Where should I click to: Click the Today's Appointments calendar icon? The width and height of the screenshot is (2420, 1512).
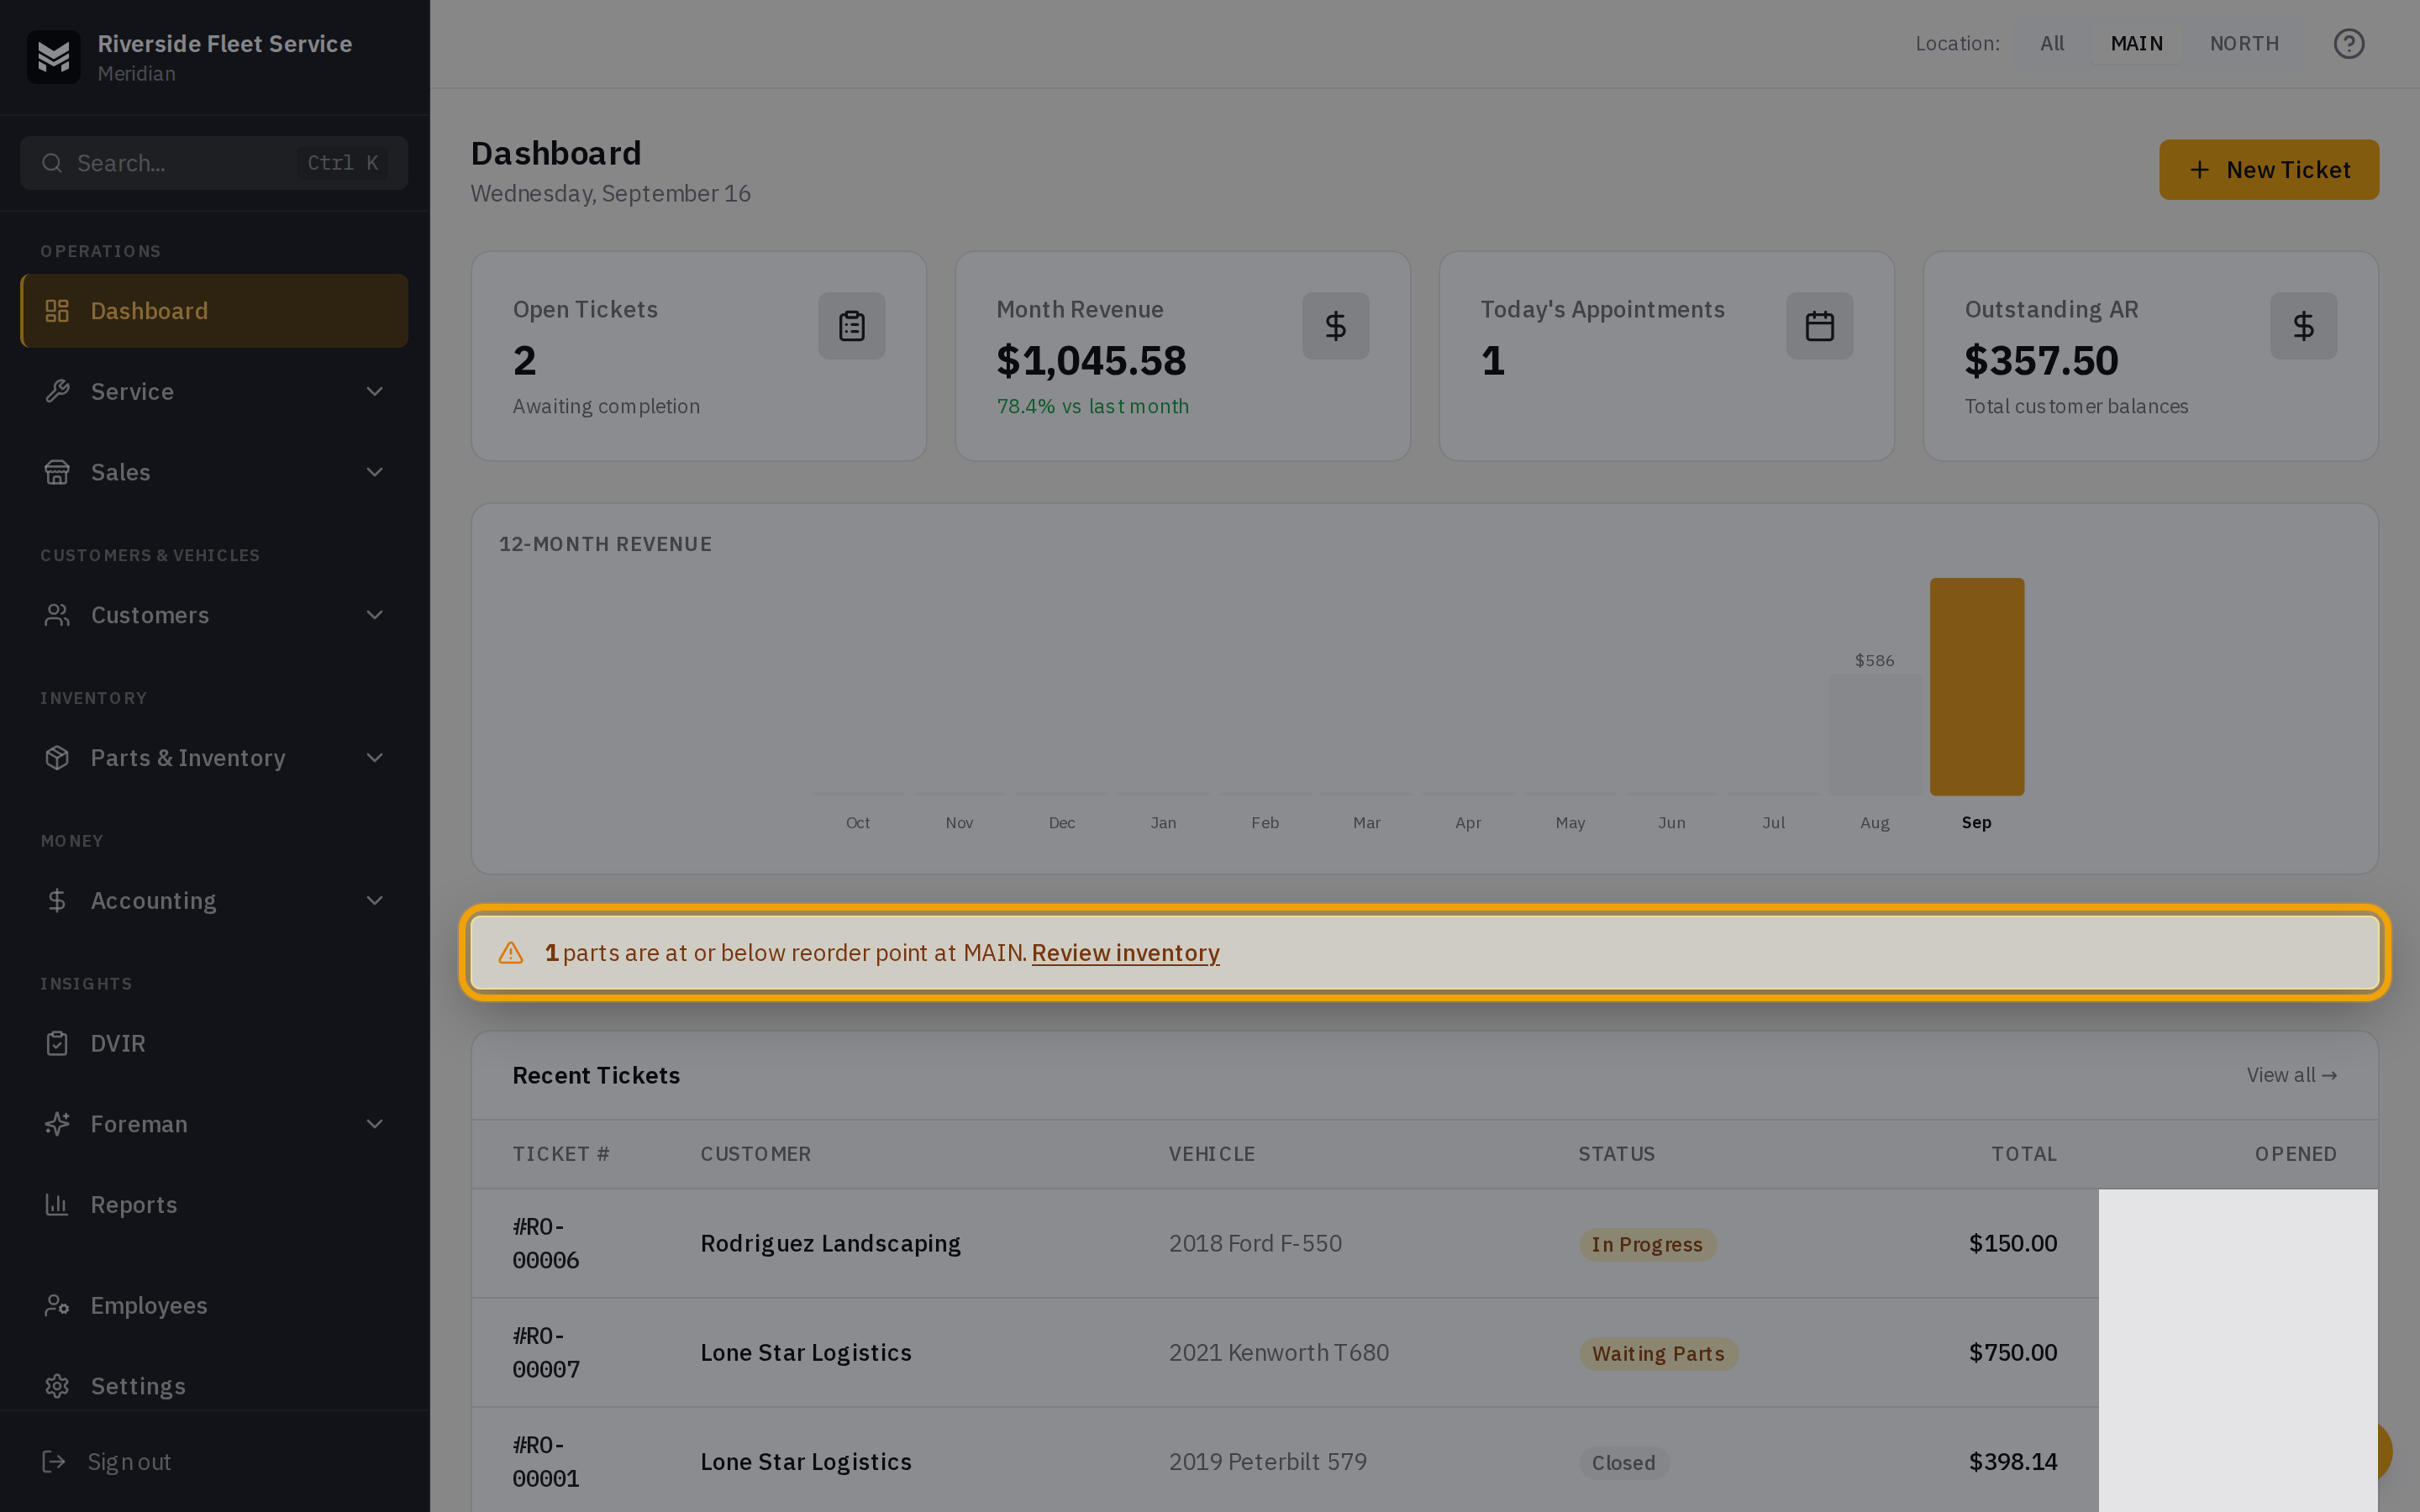click(x=1819, y=326)
